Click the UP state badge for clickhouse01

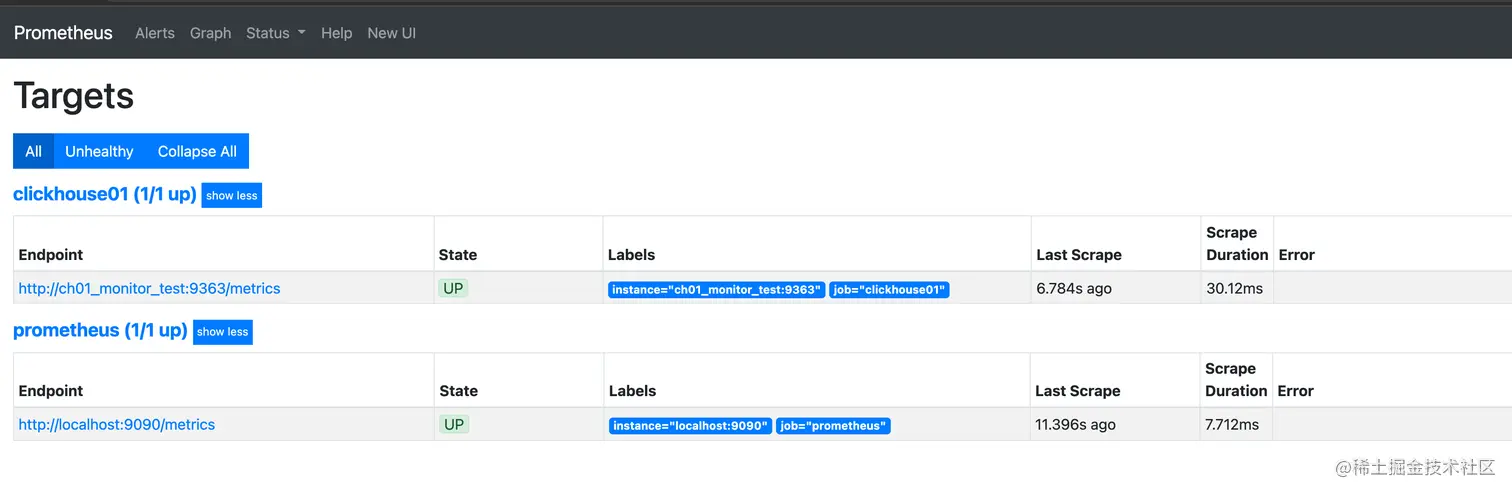click(453, 288)
